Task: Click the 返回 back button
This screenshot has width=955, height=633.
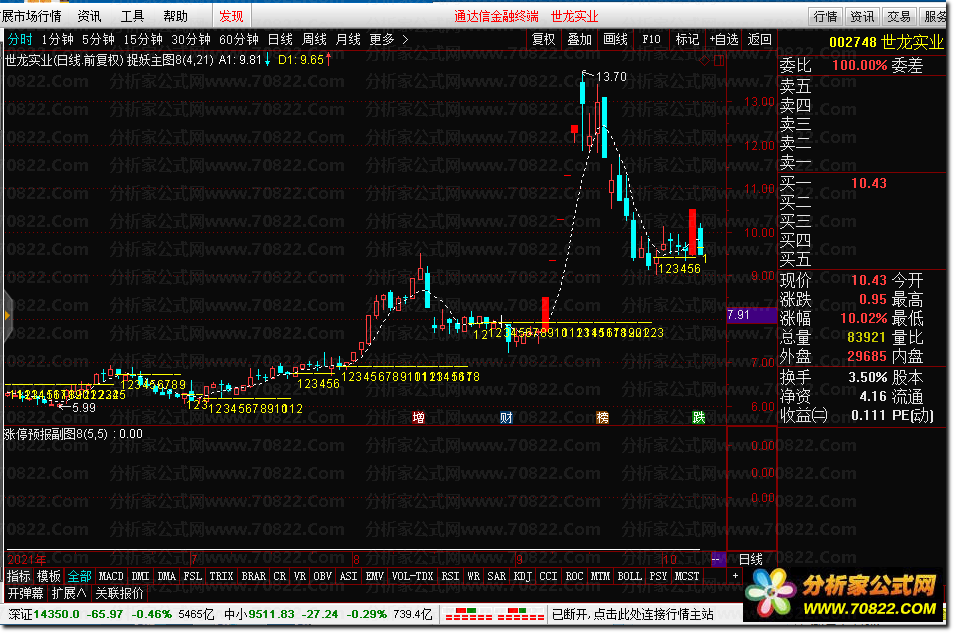Action: pos(759,40)
